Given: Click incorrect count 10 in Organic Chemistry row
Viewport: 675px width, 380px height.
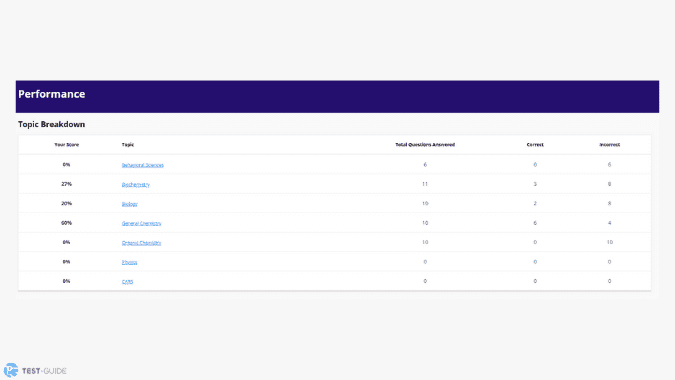Looking at the screenshot, I should click(x=610, y=242).
